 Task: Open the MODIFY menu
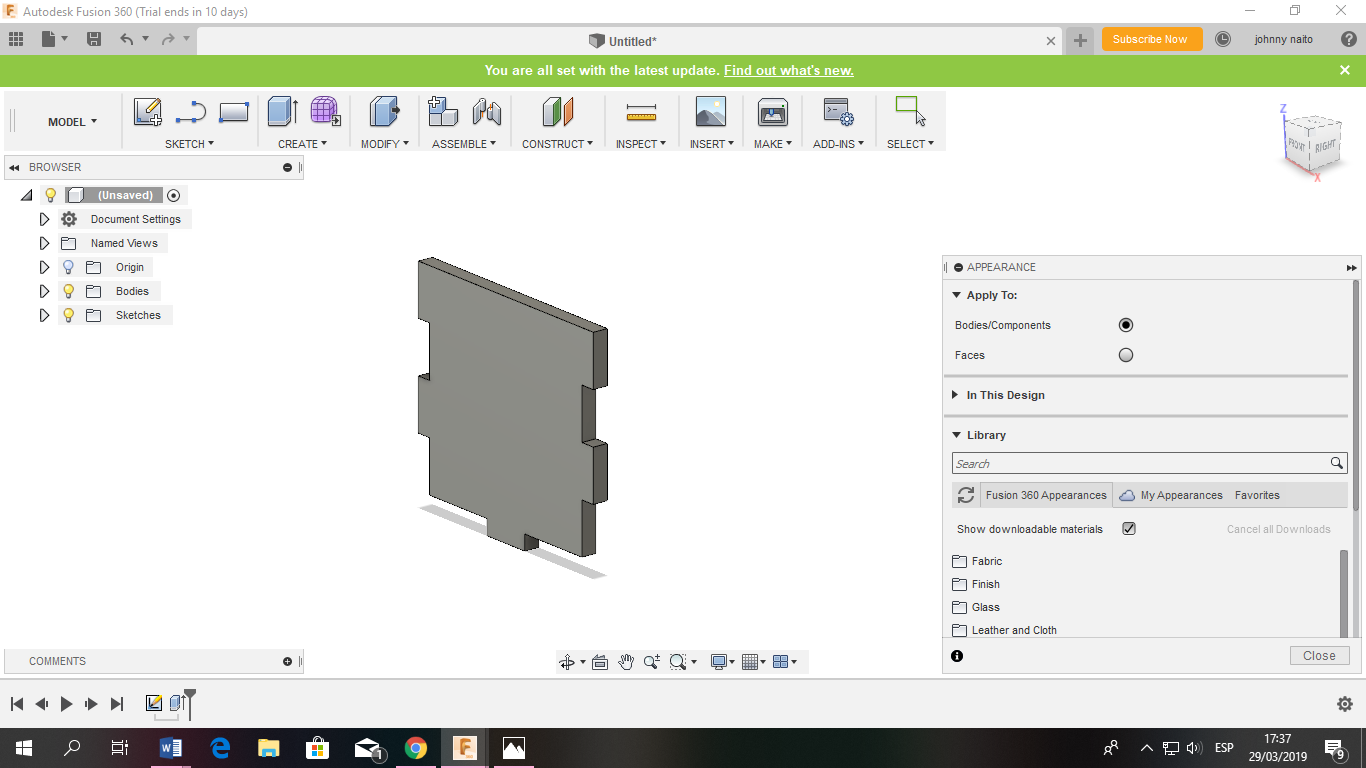[x=384, y=144]
